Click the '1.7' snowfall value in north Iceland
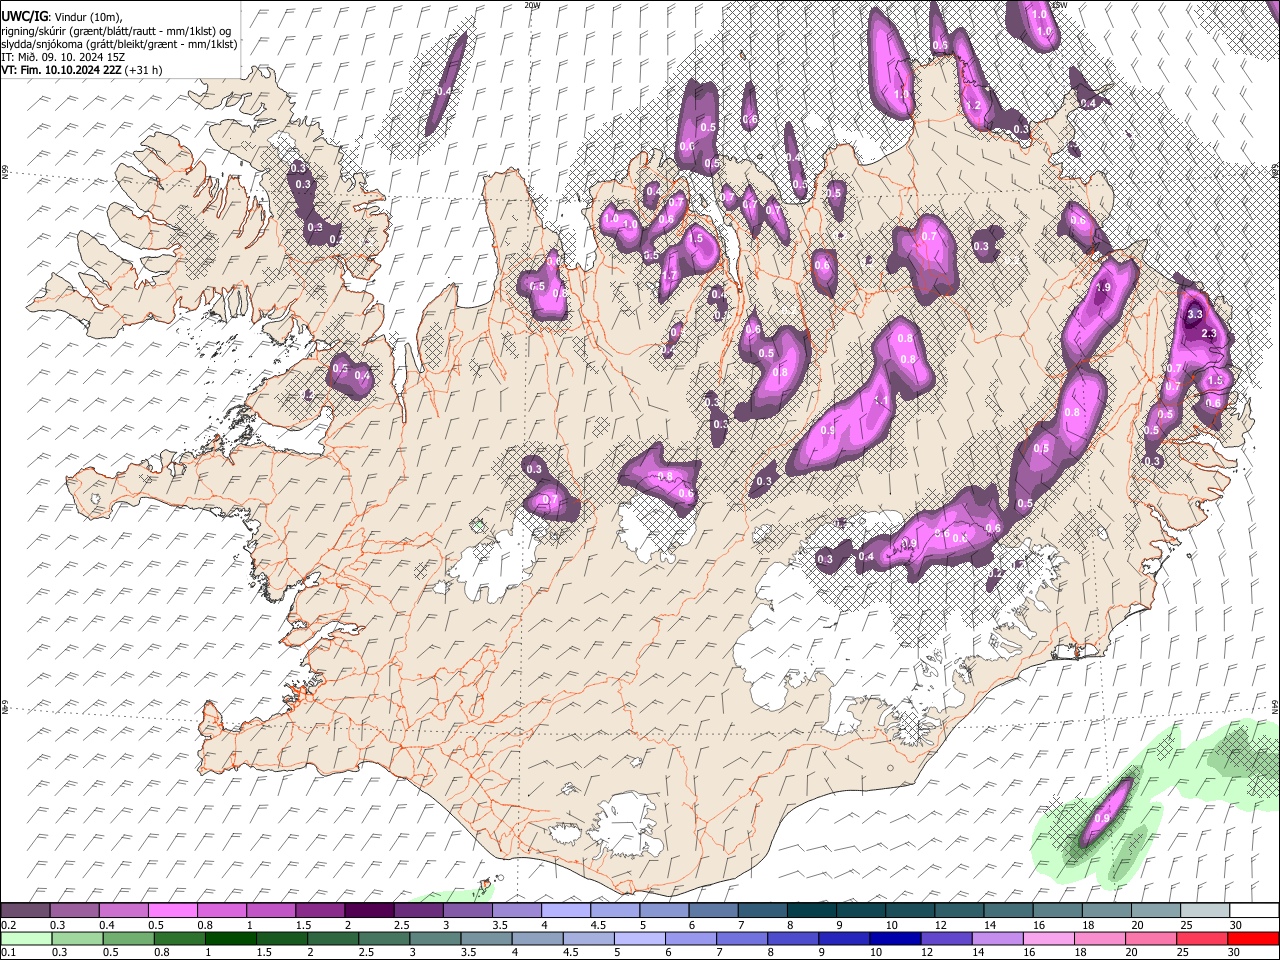 (670, 276)
